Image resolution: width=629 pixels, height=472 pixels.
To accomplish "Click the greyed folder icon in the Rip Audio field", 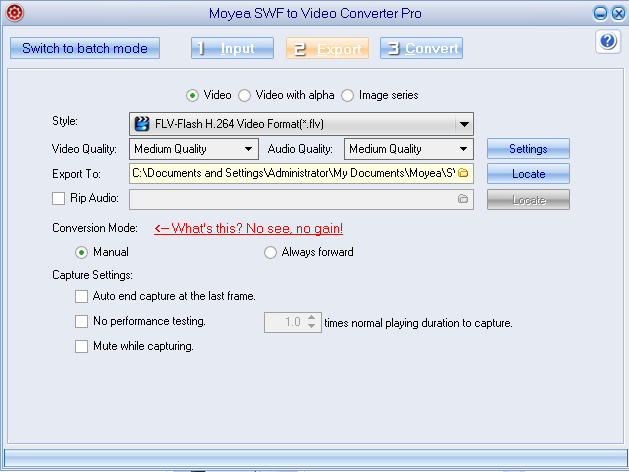I will tap(463, 199).
